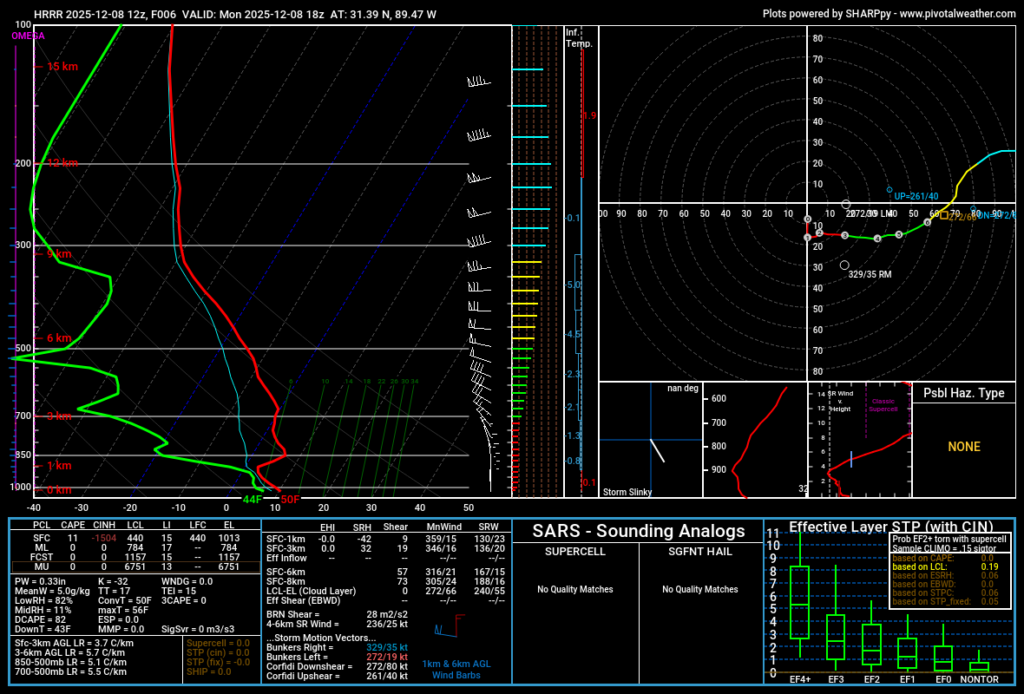1024x694 pixels.
Task: Click the Bunkers right-mover circle marker on hodograph
Action: 845,266
